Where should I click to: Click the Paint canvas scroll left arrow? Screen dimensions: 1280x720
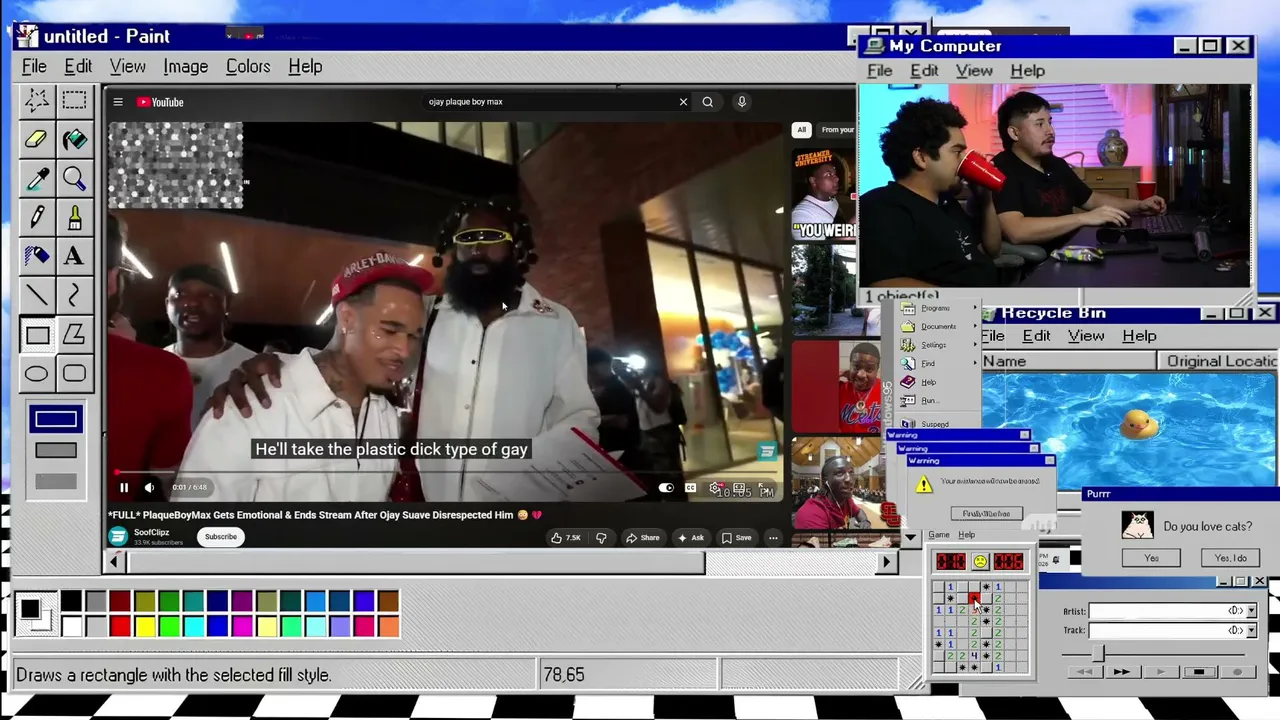click(x=114, y=563)
